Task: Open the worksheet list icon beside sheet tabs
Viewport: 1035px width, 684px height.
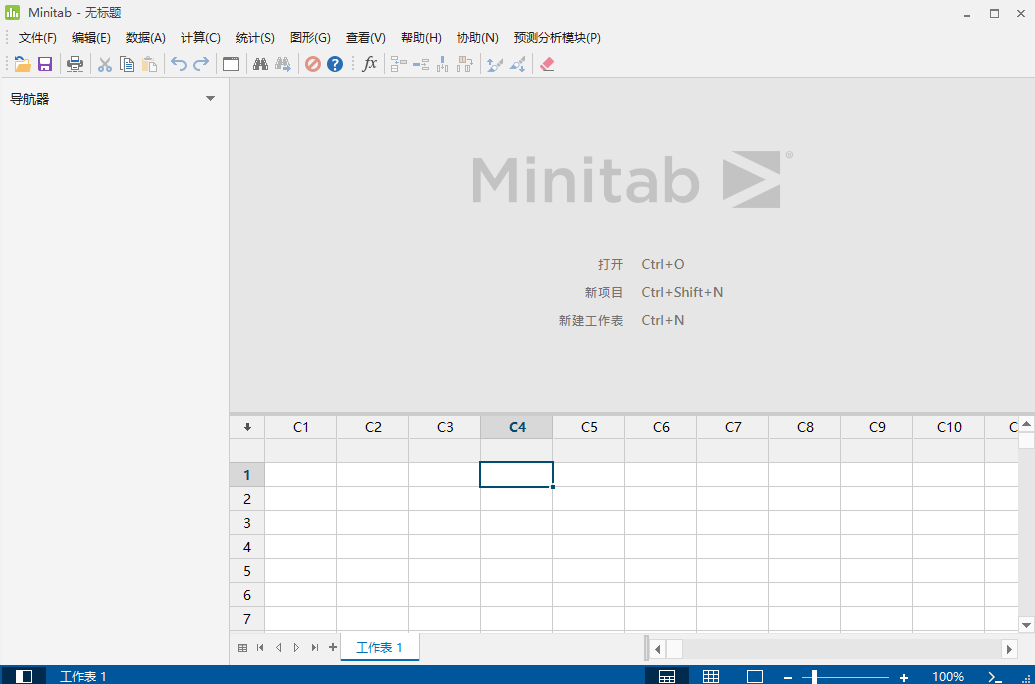Action: [x=242, y=648]
